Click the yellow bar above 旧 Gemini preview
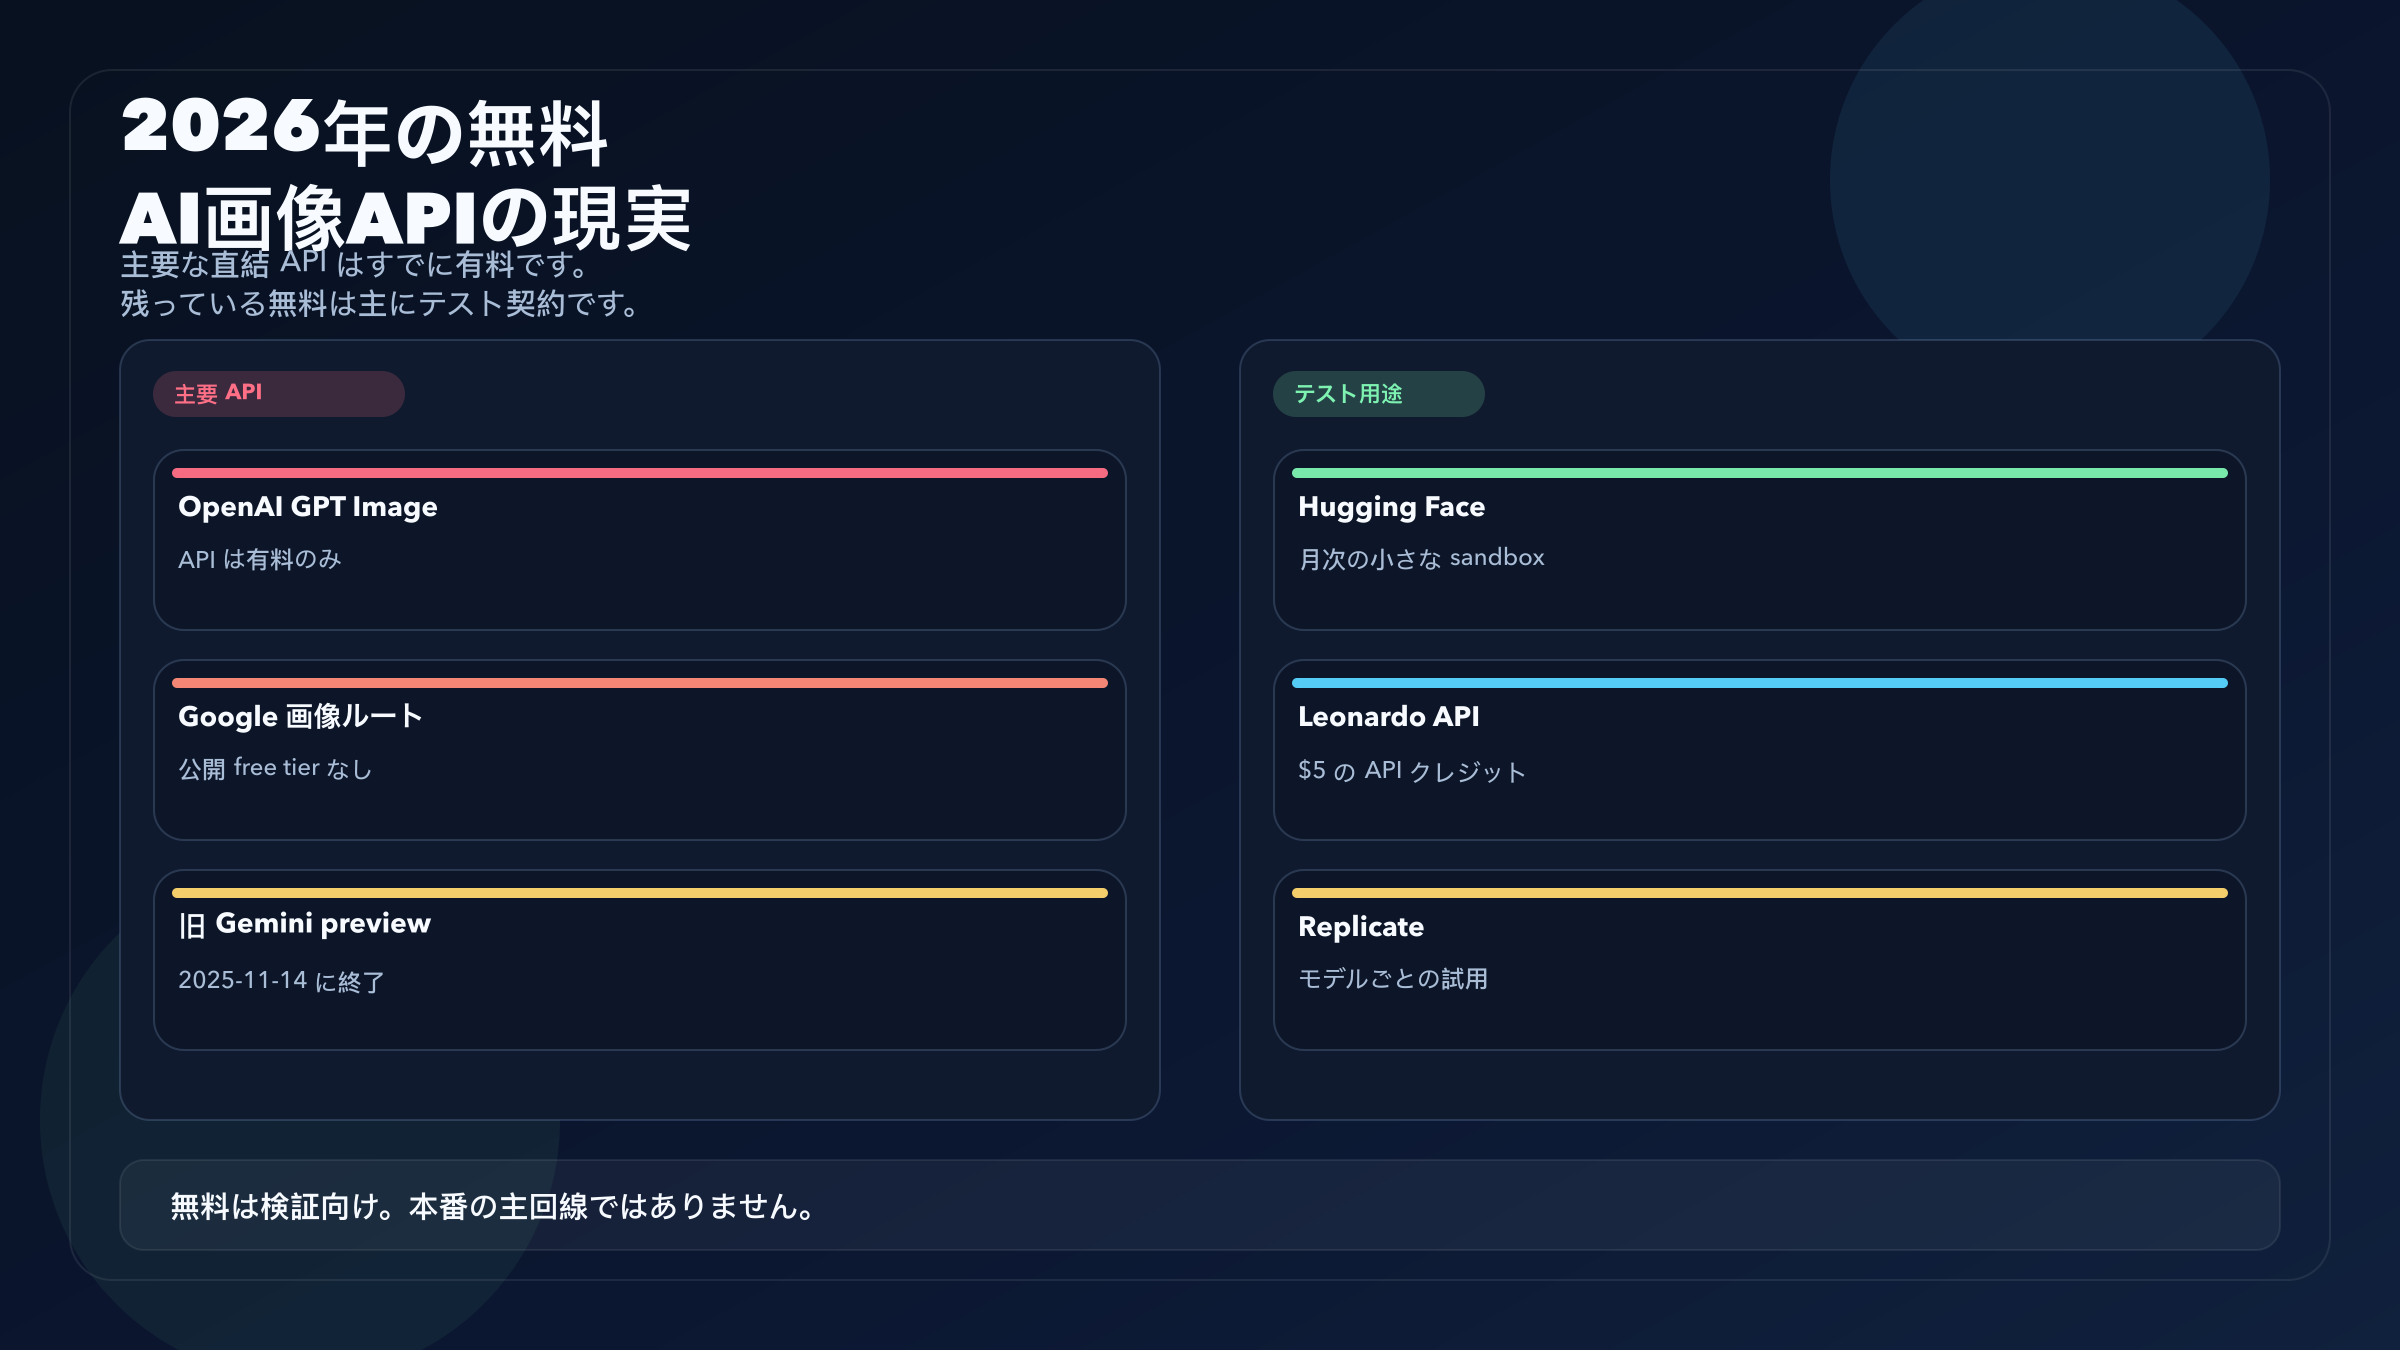This screenshot has height=1350, width=2400. [640, 893]
